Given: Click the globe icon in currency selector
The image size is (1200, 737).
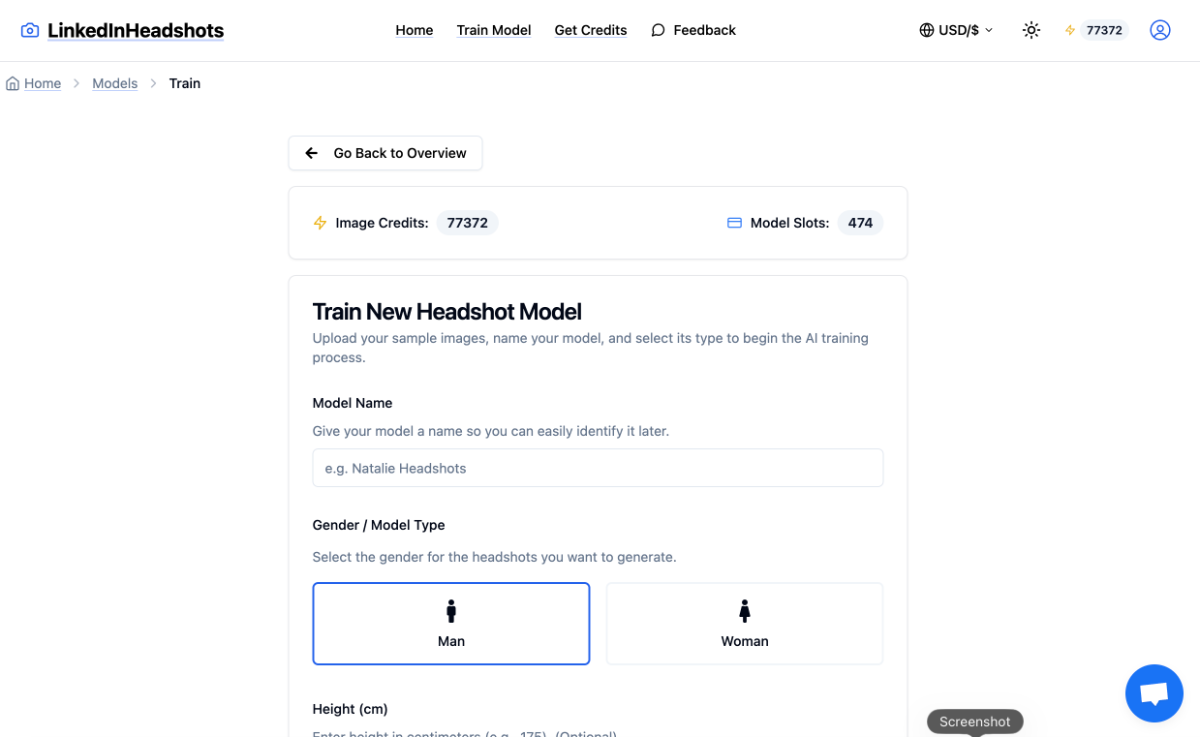Looking at the screenshot, I should (927, 30).
